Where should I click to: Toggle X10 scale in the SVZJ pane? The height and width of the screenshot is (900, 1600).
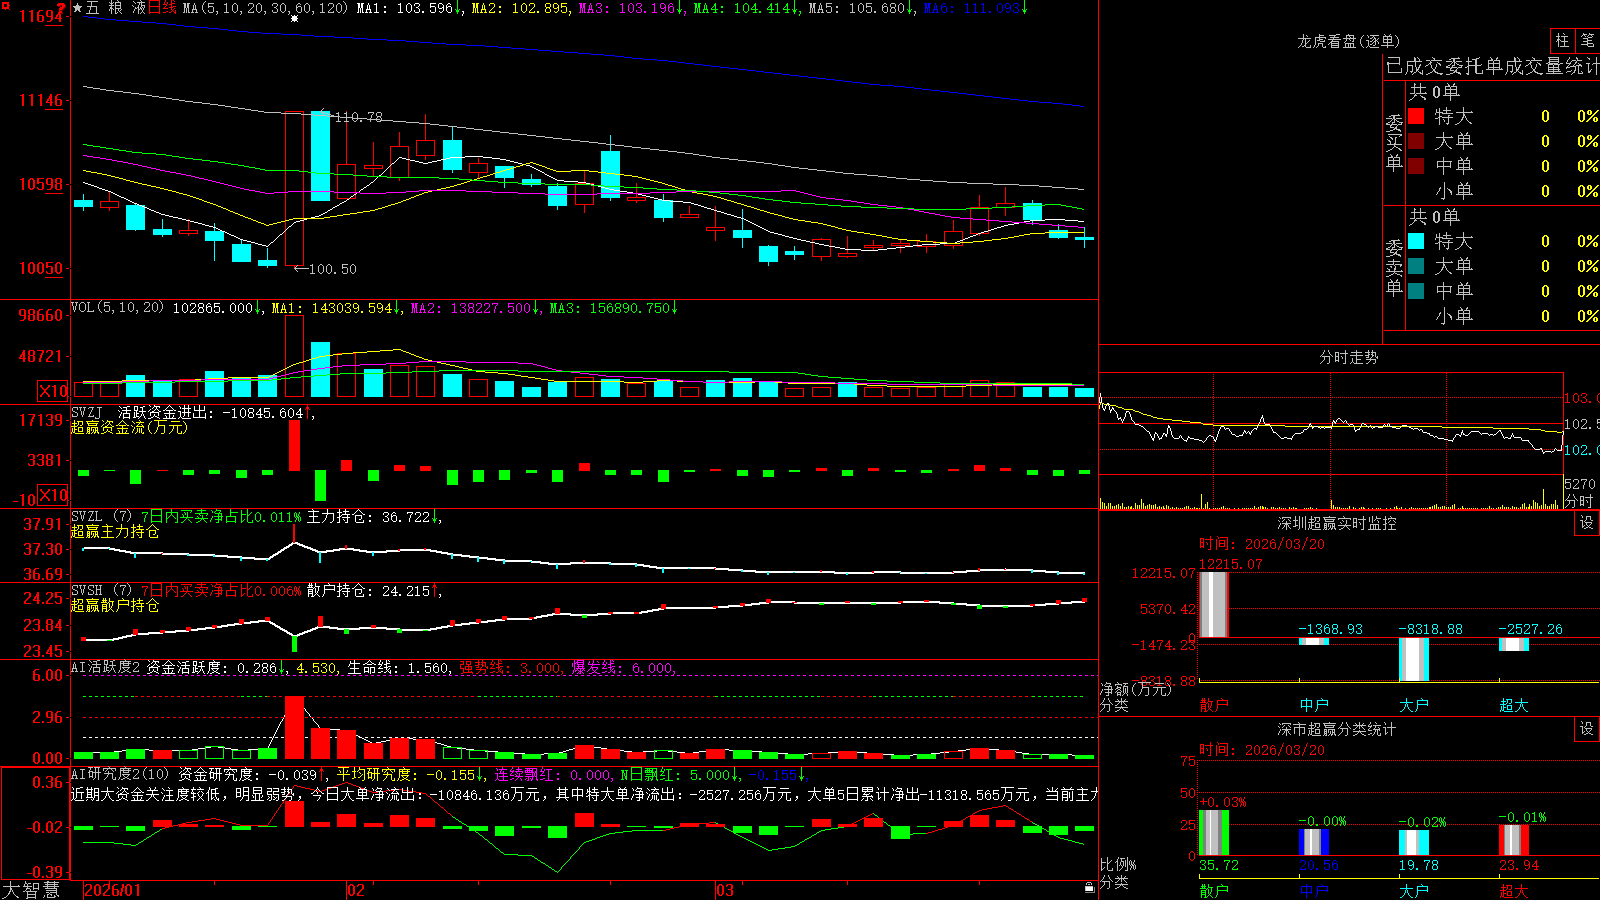coord(53,495)
